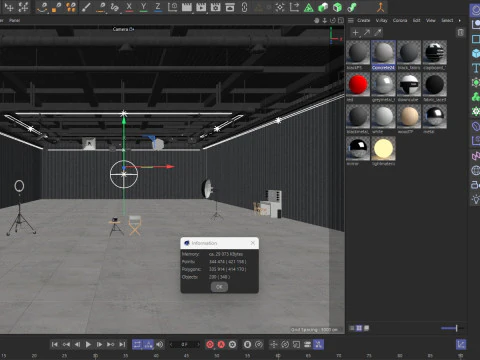The height and width of the screenshot is (360, 480).
Task: Select the red material thumbnail
Action: (x=358, y=84)
